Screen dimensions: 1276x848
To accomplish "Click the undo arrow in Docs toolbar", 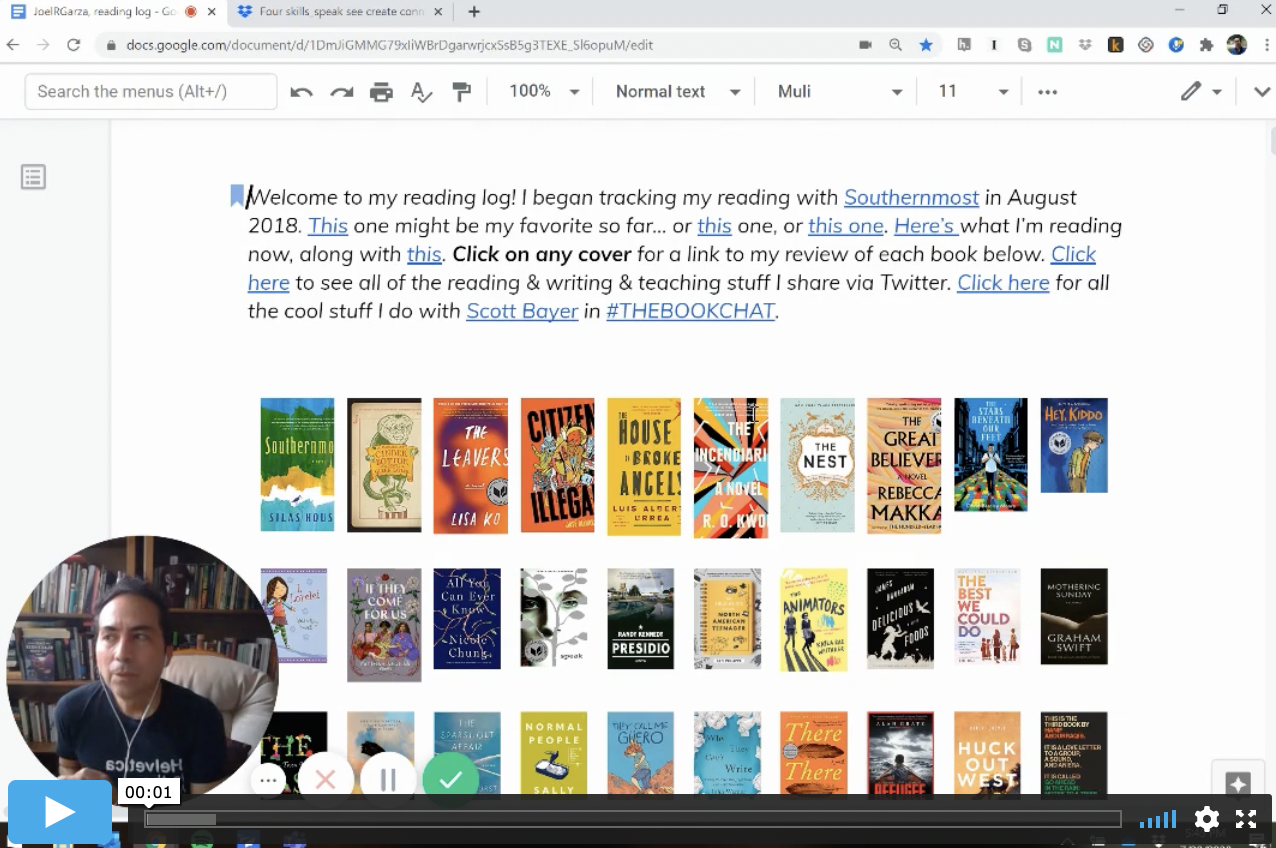I will (x=301, y=92).
